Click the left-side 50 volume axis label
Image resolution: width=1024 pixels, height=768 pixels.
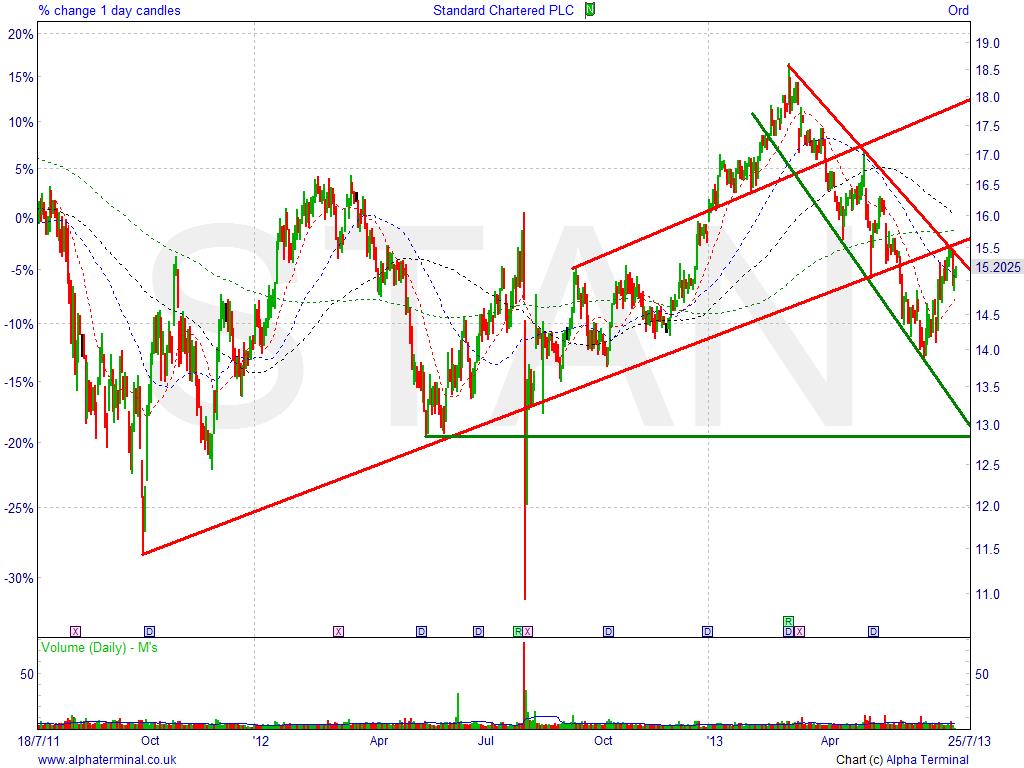(27, 674)
